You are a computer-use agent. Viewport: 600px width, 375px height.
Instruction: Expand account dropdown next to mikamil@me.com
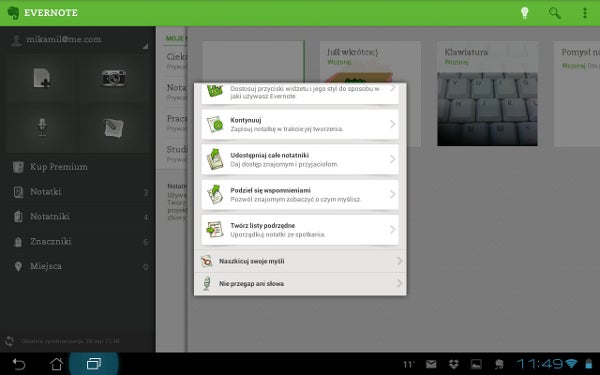point(145,46)
